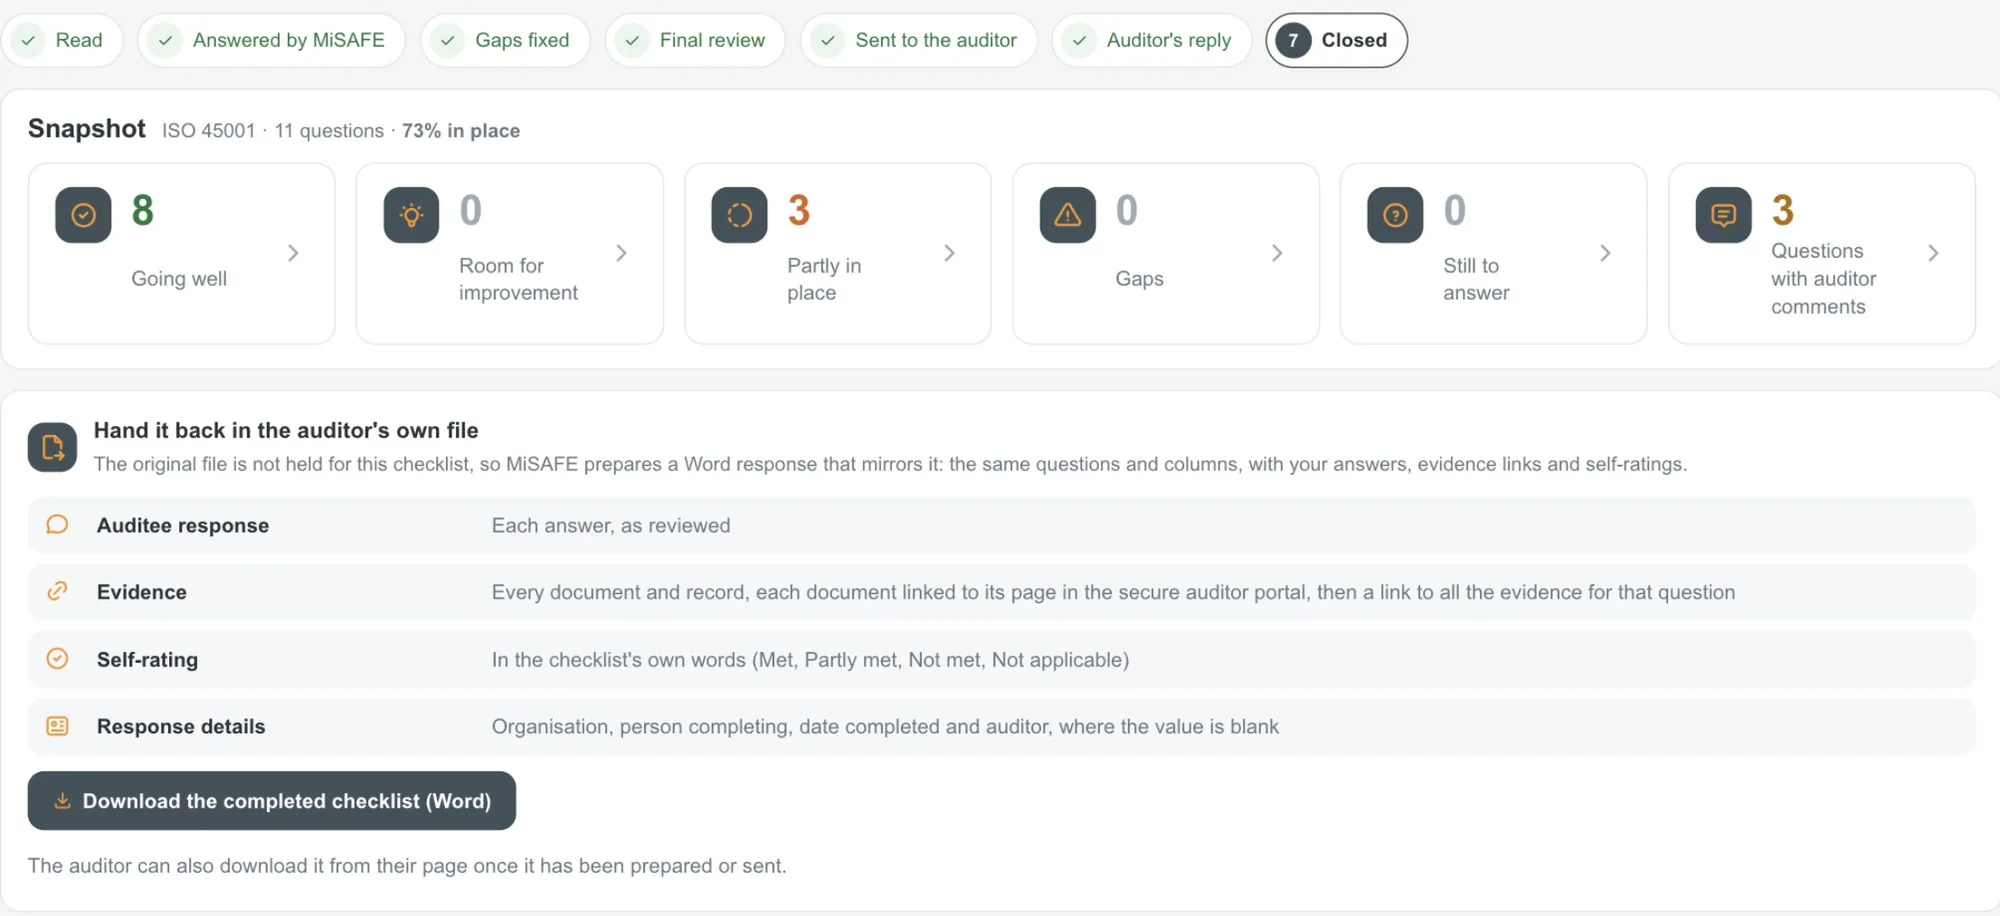Expand the Room for improvement card chevron
This screenshot has height=916, width=2000.
coord(621,253)
